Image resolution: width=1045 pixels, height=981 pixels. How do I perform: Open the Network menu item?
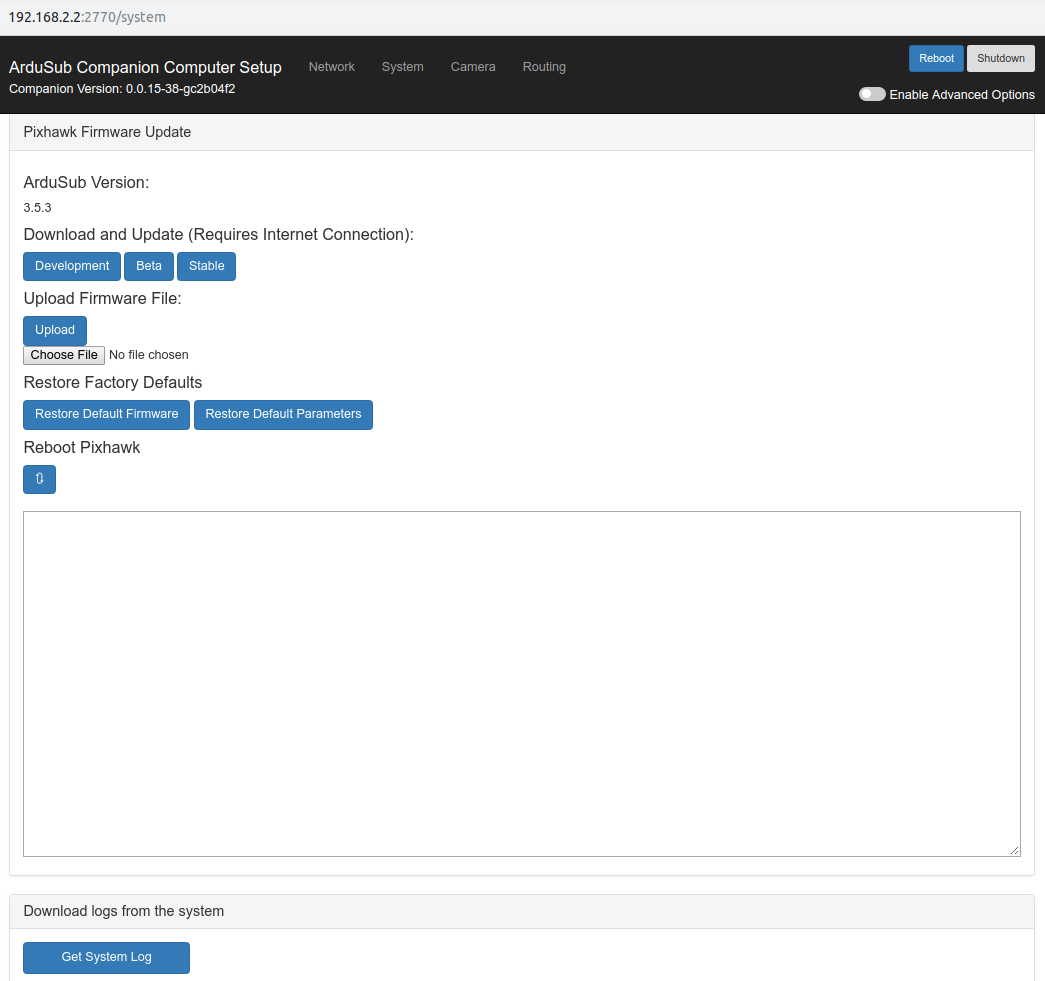[x=331, y=67]
